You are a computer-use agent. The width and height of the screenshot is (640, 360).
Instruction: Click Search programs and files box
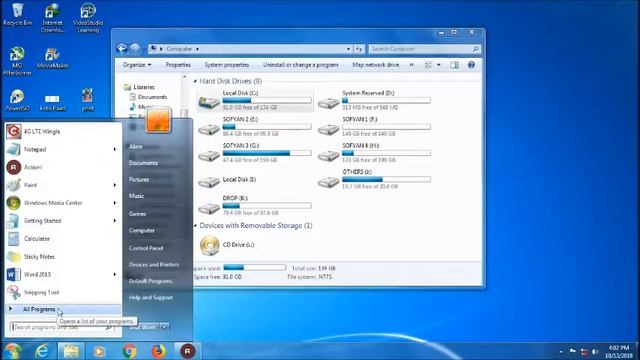coord(62,327)
